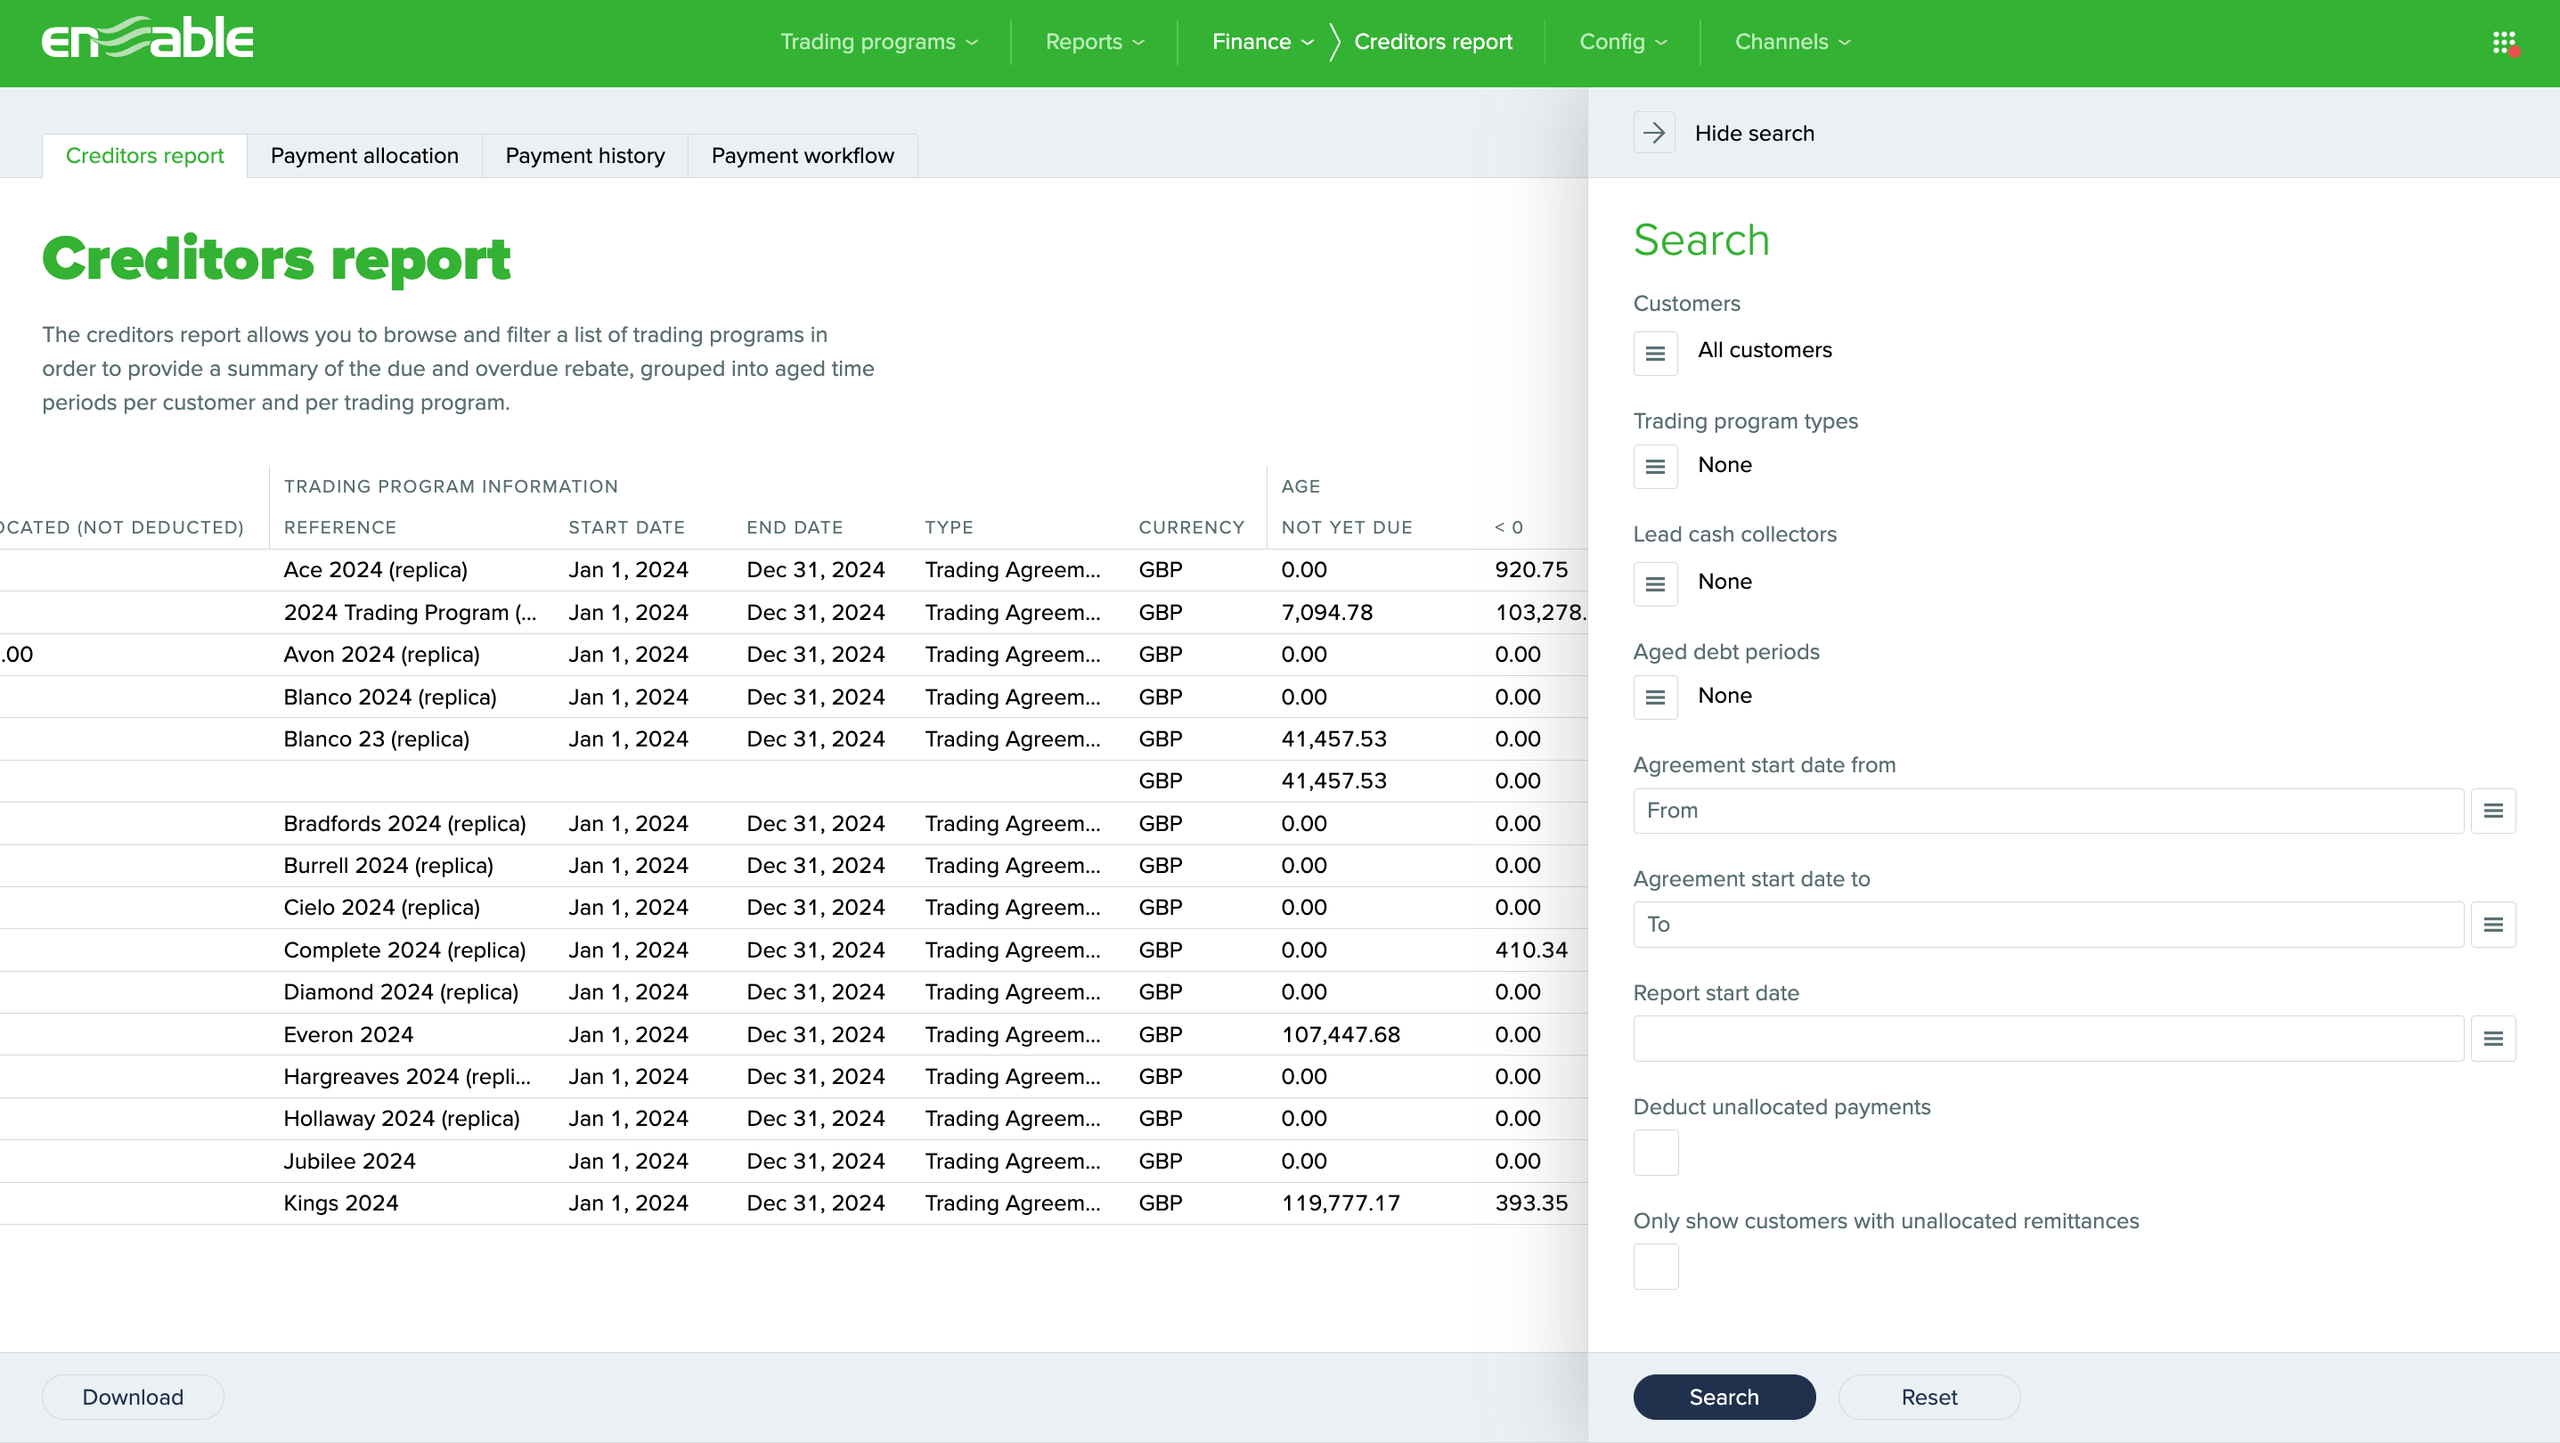
Task: Click the Reset button
Action: coord(1929,1397)
